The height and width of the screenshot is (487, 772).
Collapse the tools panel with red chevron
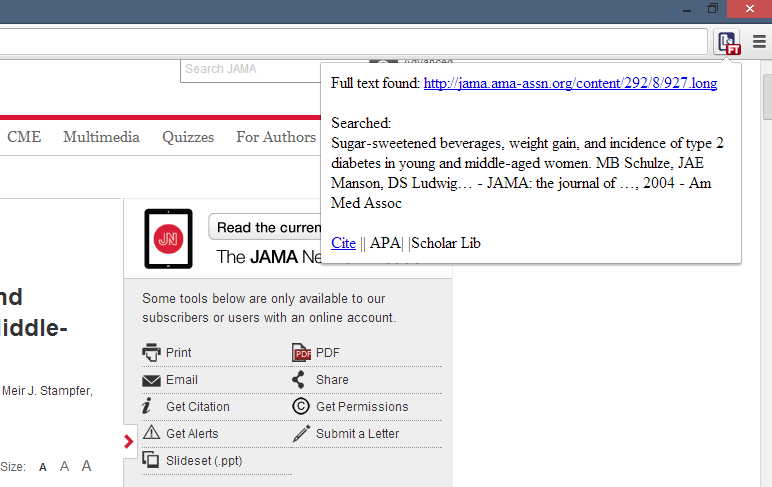click(129, 441)
